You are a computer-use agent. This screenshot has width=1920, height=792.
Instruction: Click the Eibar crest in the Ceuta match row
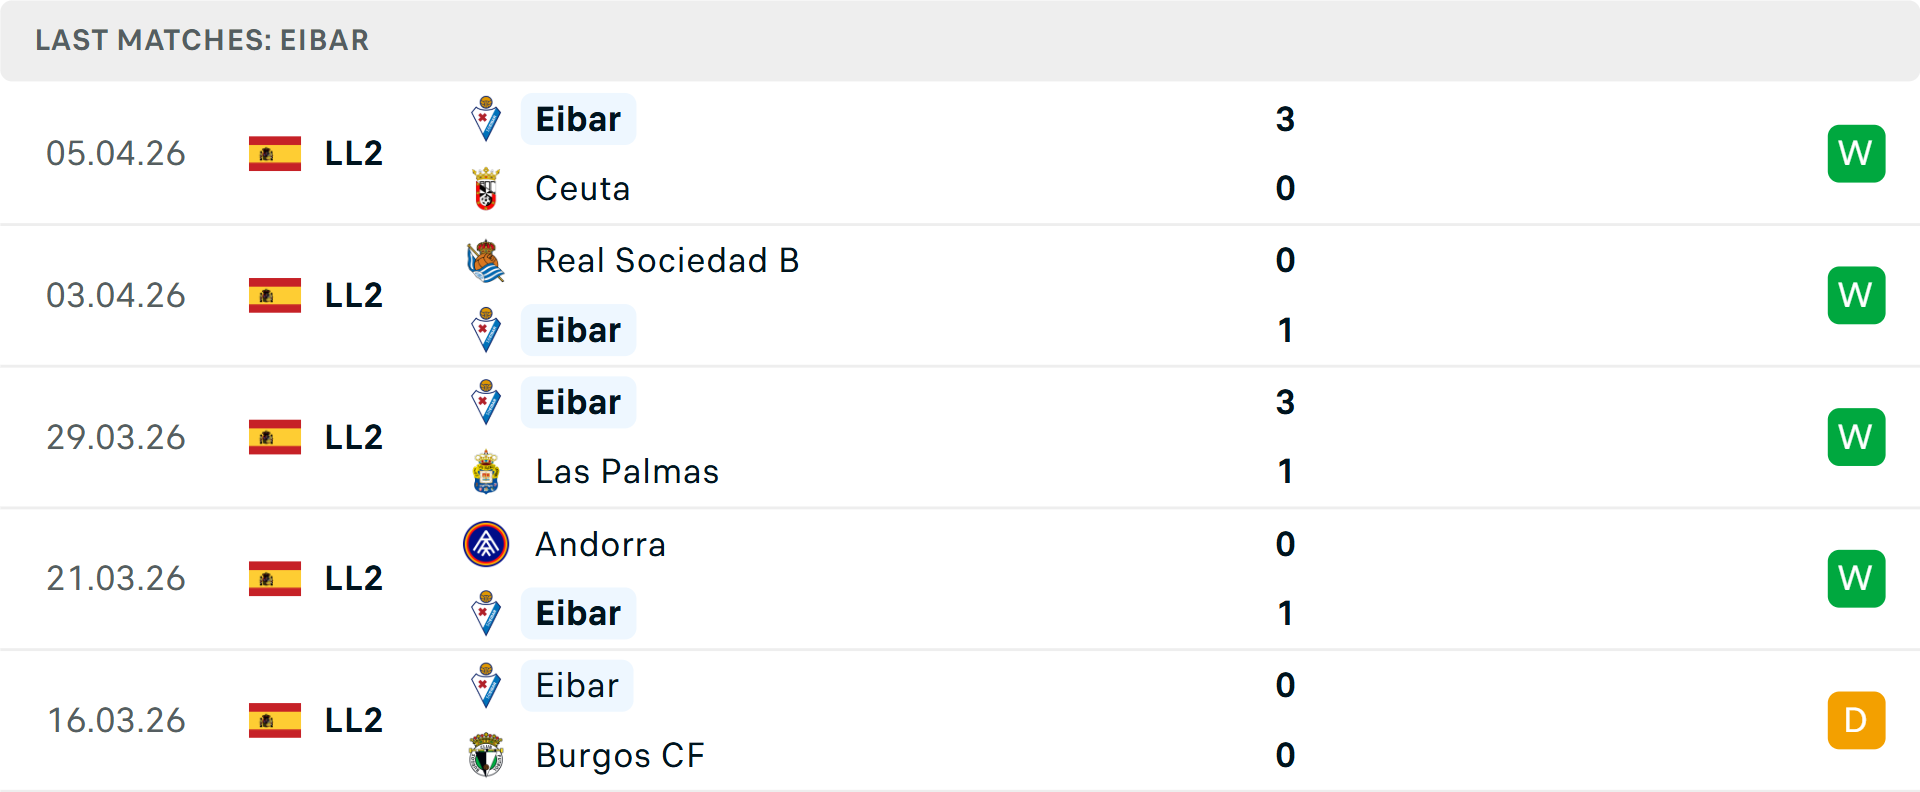point(486,119)
